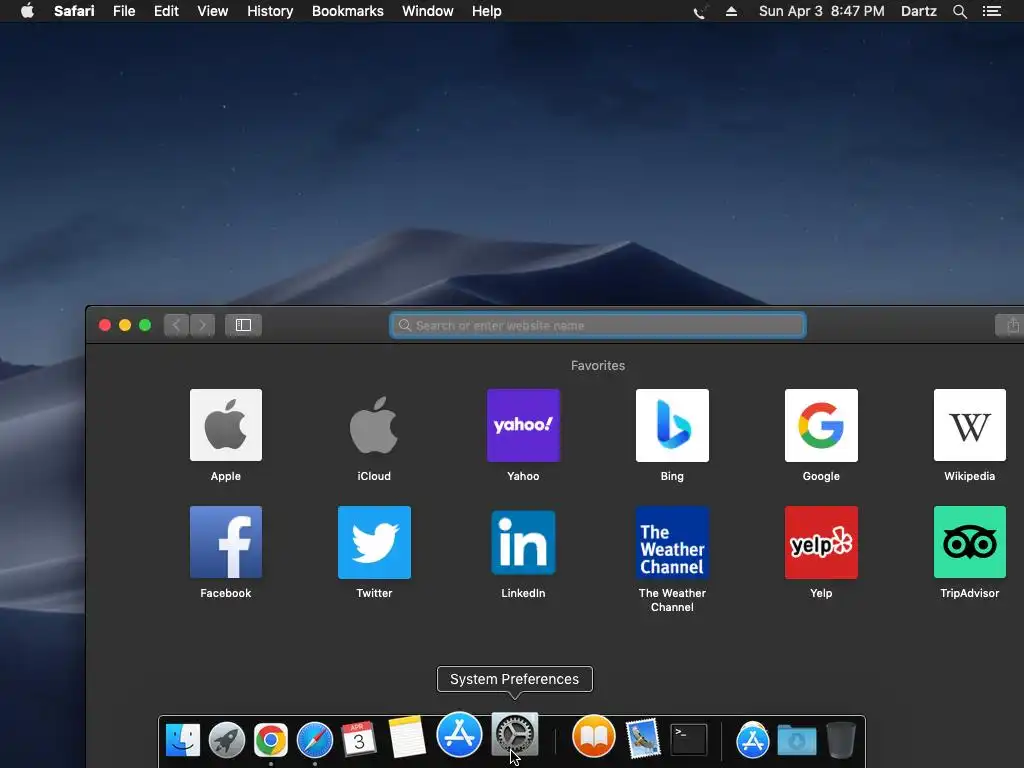Open the Notification Center list icon

[991, 11]
